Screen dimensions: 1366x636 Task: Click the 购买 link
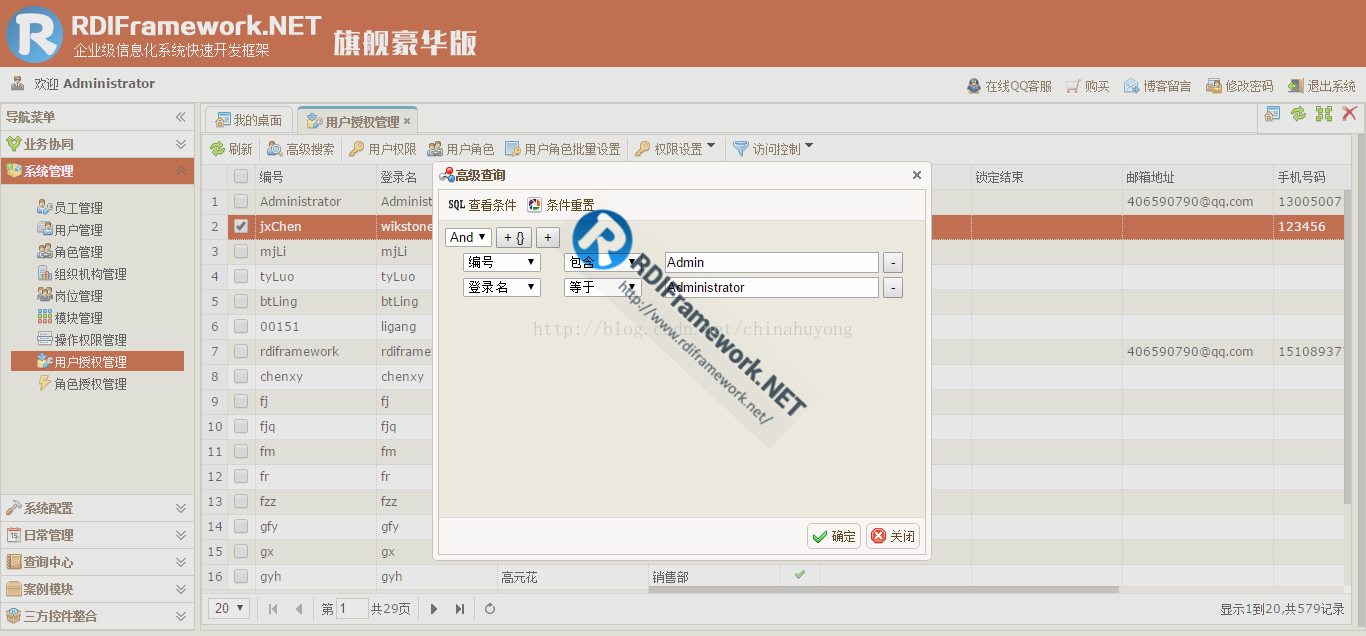click(x=1088, y=86)
